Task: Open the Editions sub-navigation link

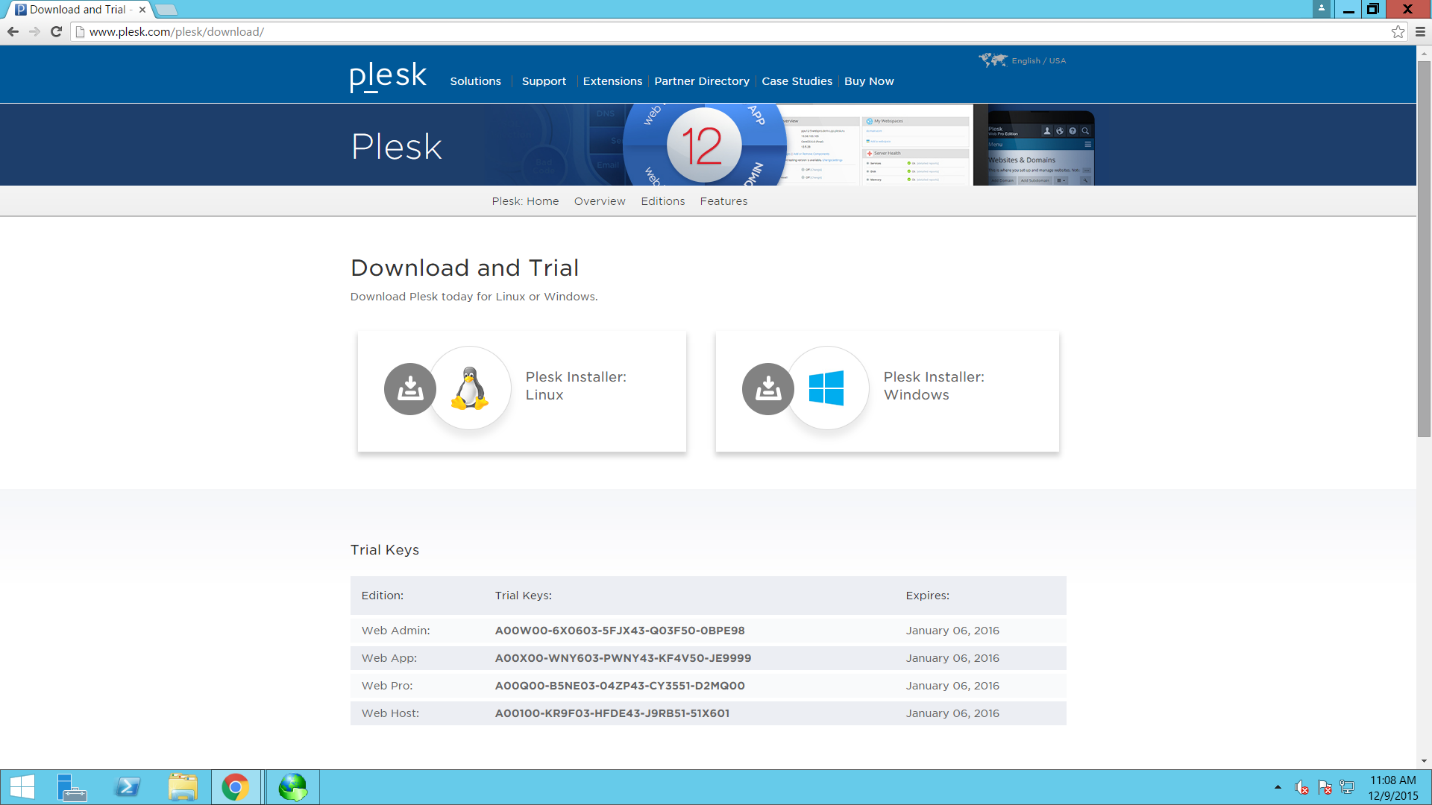Action: pos(663,201)
